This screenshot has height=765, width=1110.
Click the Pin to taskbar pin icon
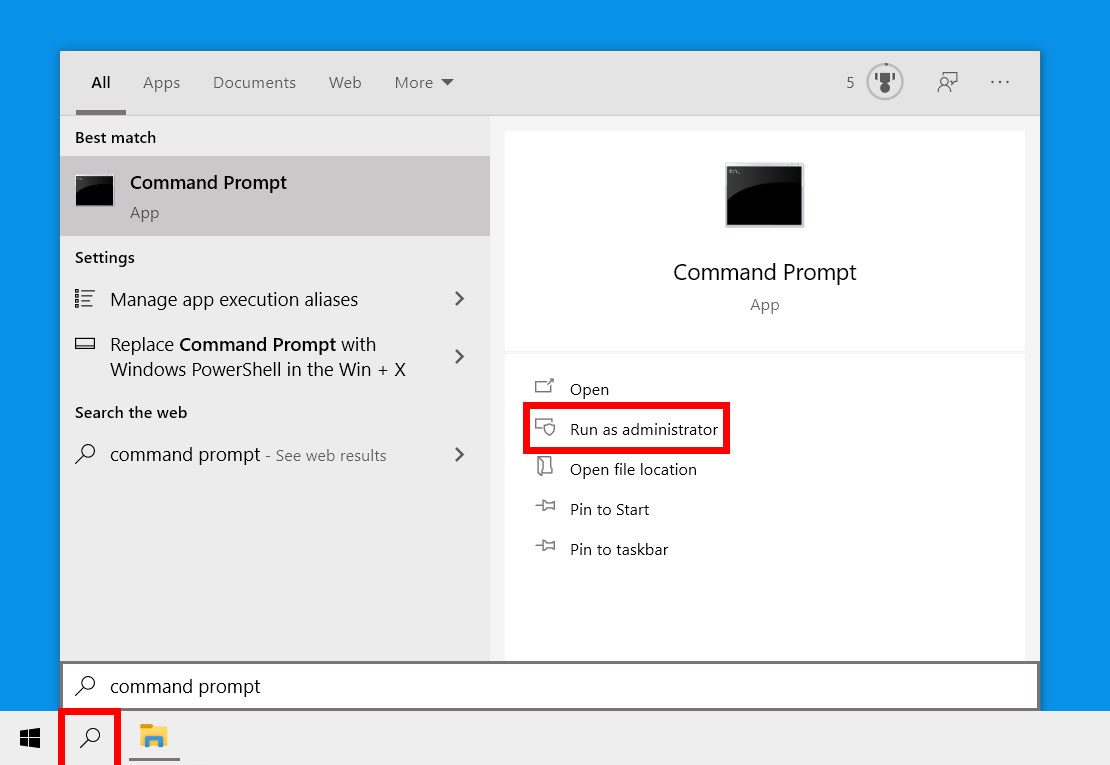click(x=545, y=546)
